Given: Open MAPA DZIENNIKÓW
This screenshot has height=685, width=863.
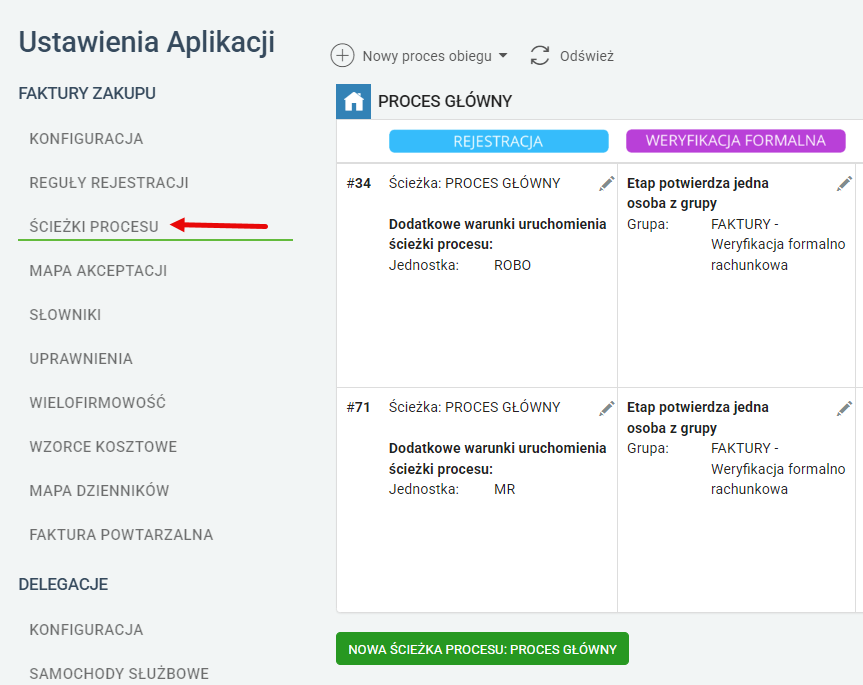Looking at the screenshot, I should (x=99, y=491).
